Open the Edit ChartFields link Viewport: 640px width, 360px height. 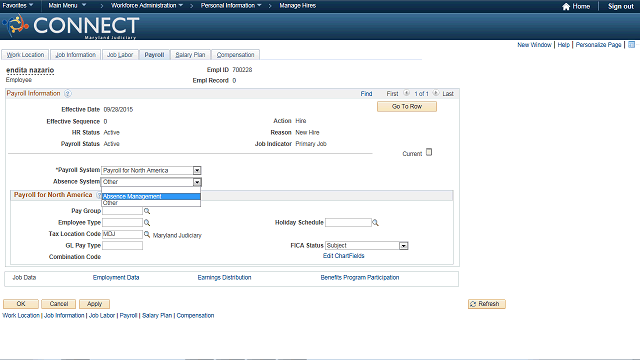point(344,256)
